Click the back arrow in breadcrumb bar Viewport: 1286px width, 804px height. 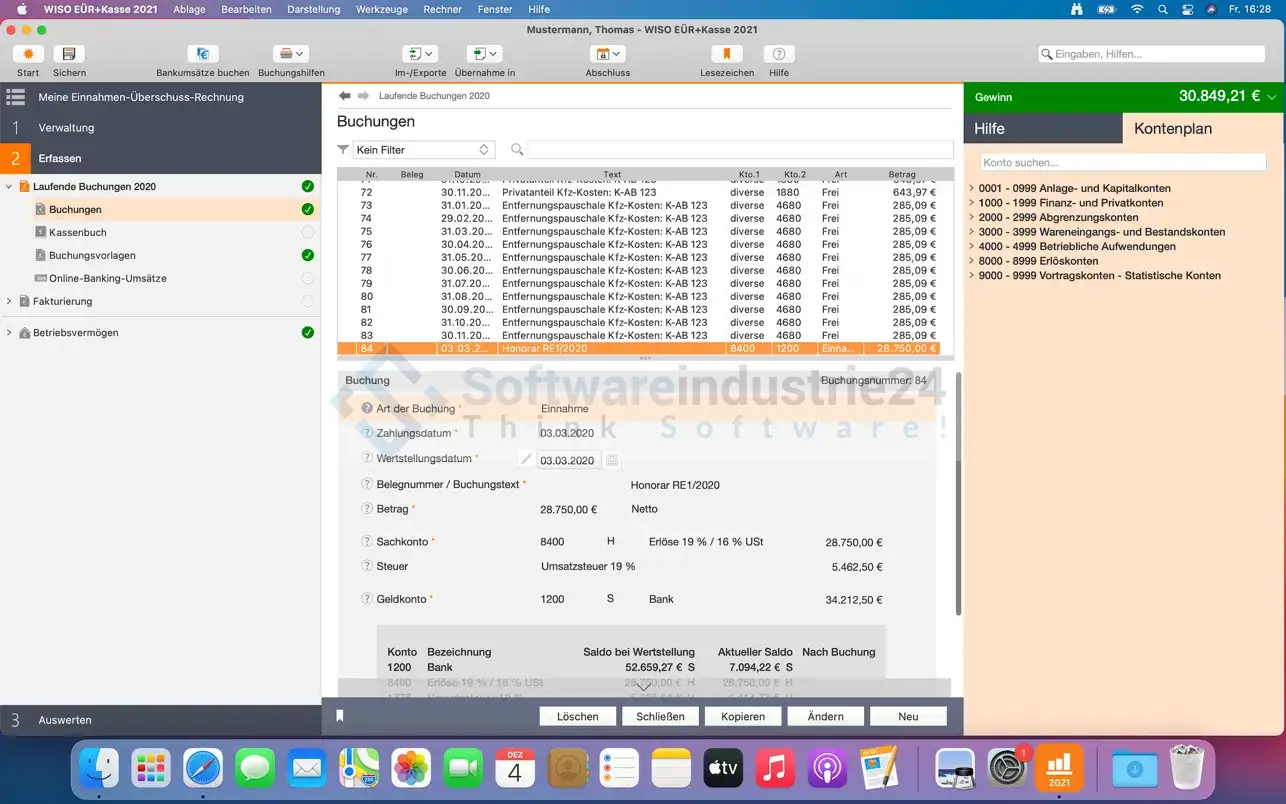tap(345, 96)
